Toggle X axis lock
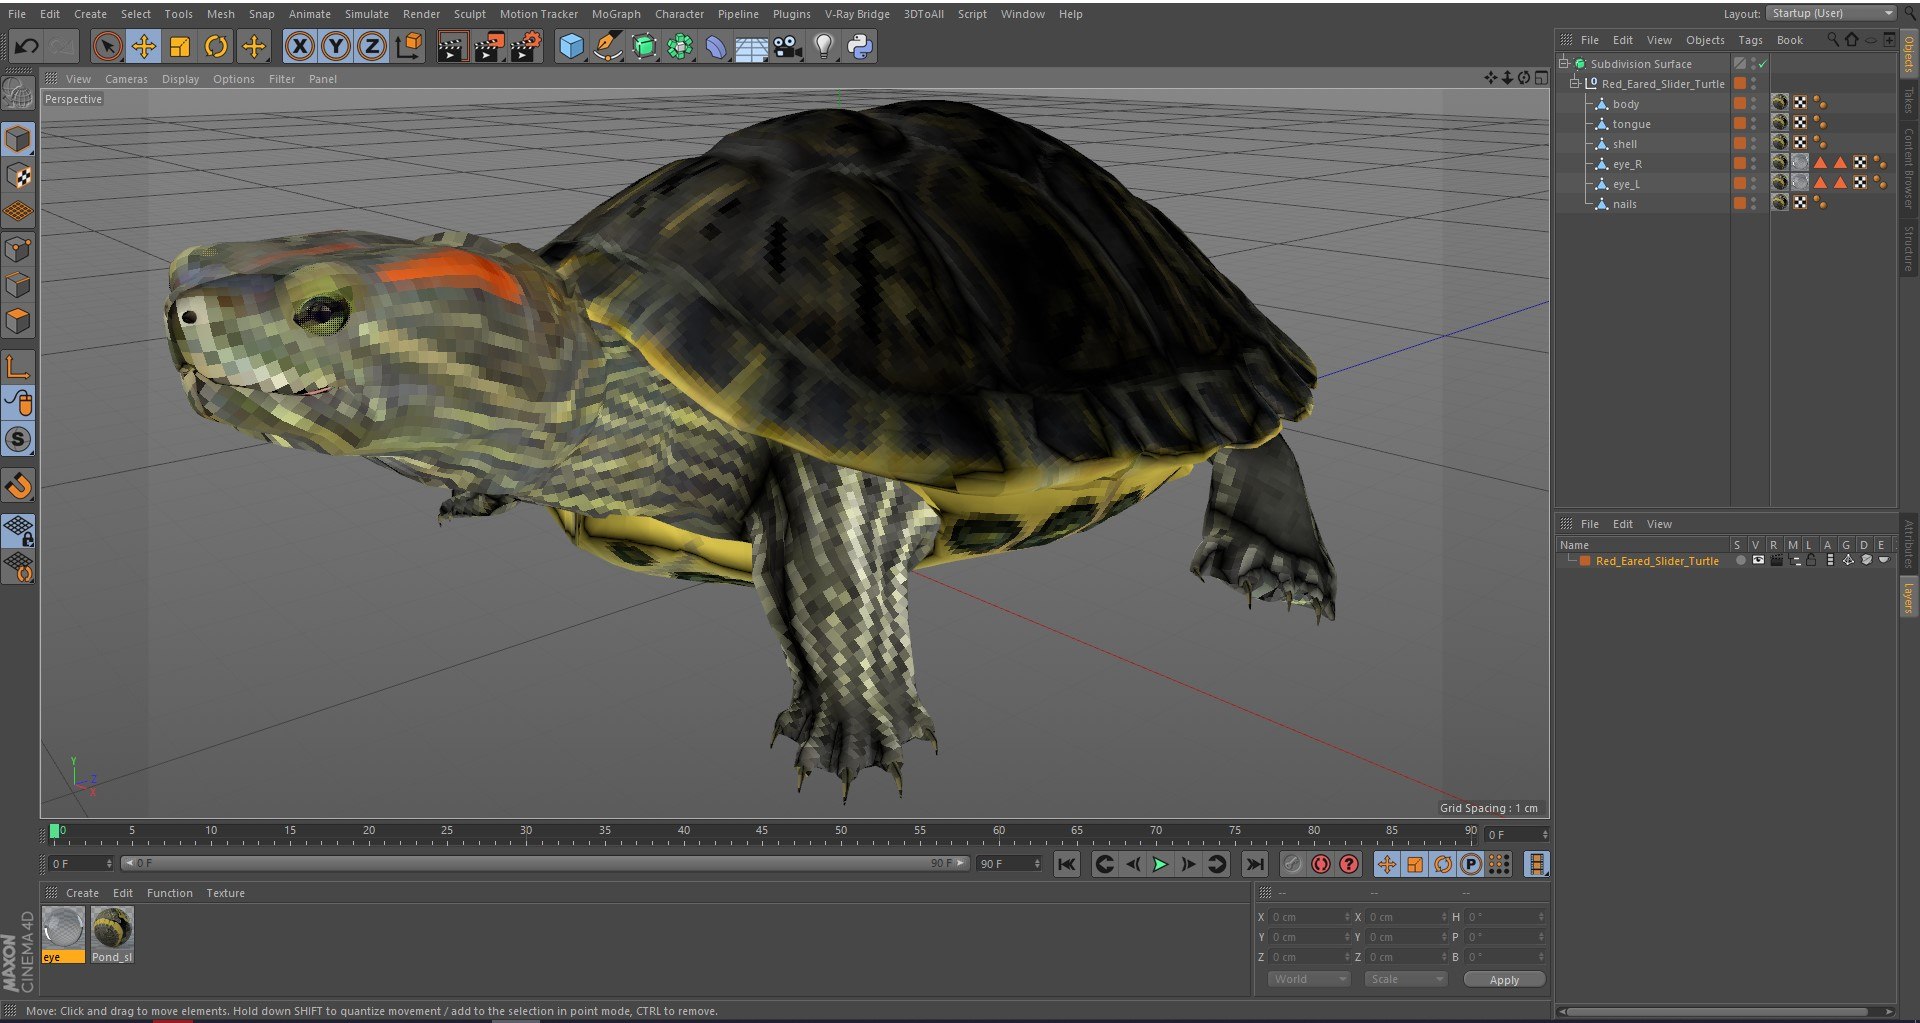The width and height of the screenshot is (1920, 1023). pos(299,46)
